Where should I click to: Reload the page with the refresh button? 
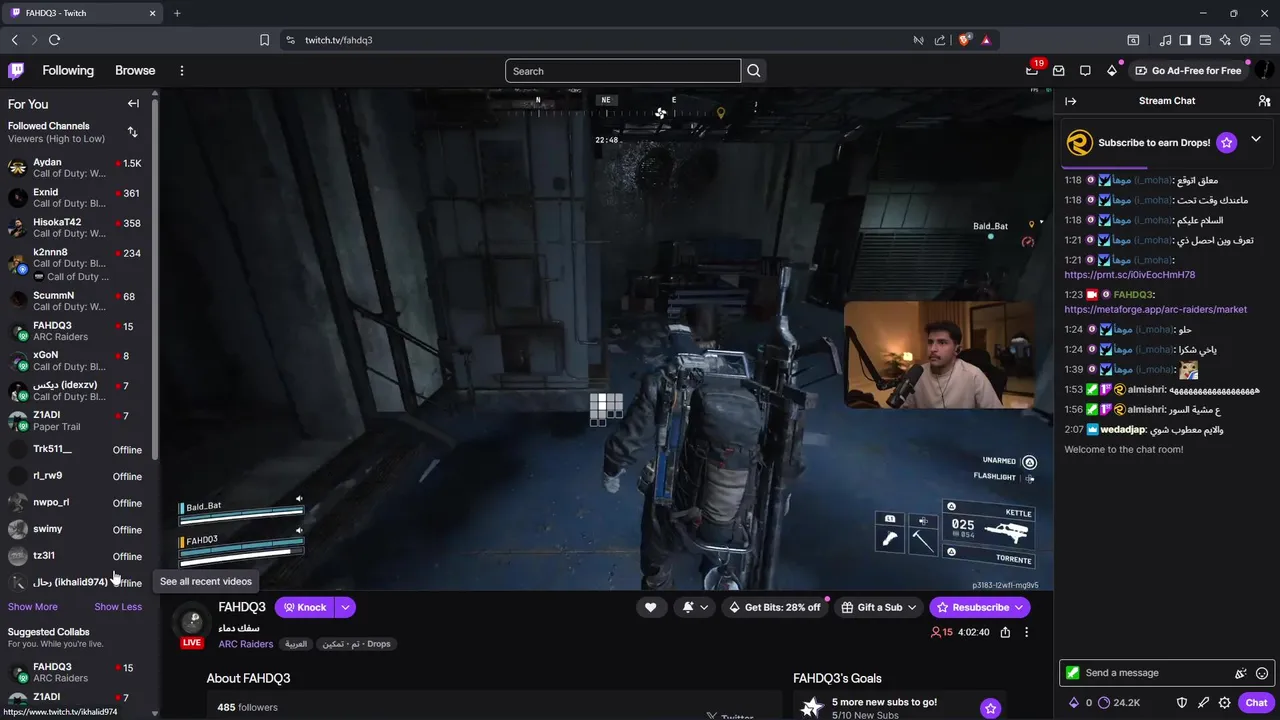[54, 40]
